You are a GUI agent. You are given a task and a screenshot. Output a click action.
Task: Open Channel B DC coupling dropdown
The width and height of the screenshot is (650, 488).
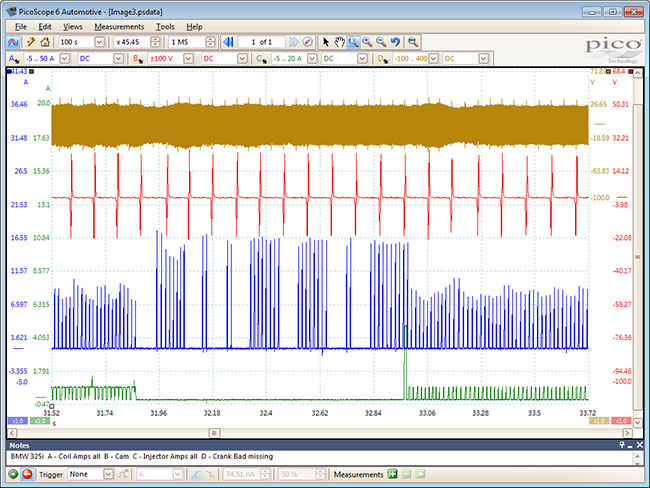(224, 59)
